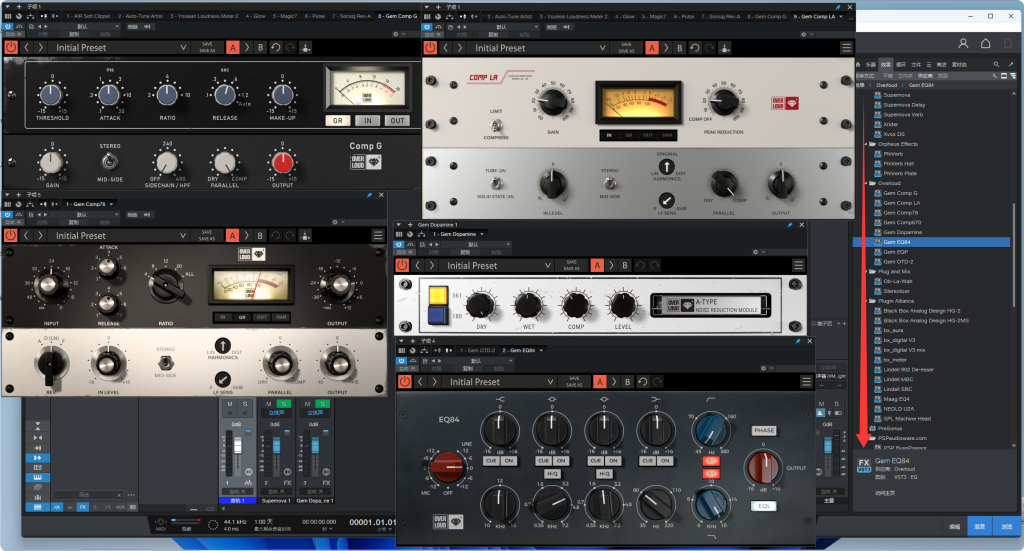Select OUT meter mode in Gem Comp G
This screenshot has width=1024, height=551.
[x=397, y=121]
